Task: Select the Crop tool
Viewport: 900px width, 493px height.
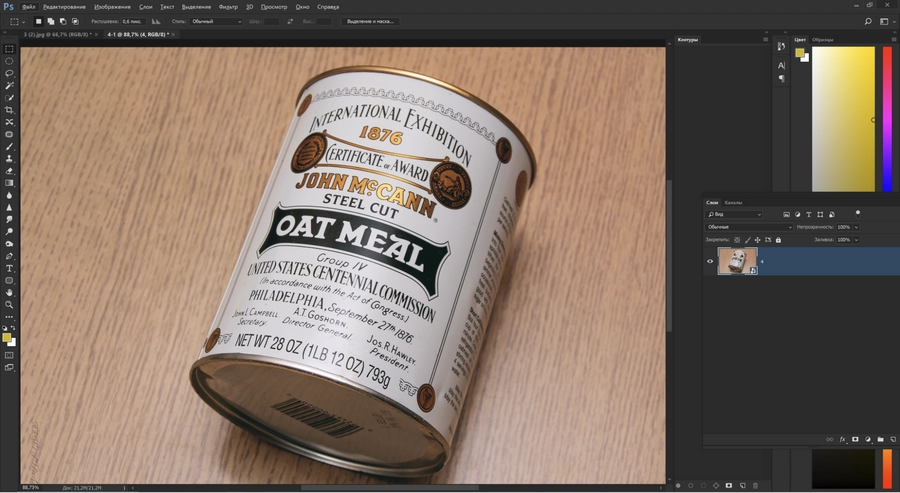Action: tap(9, 110)
